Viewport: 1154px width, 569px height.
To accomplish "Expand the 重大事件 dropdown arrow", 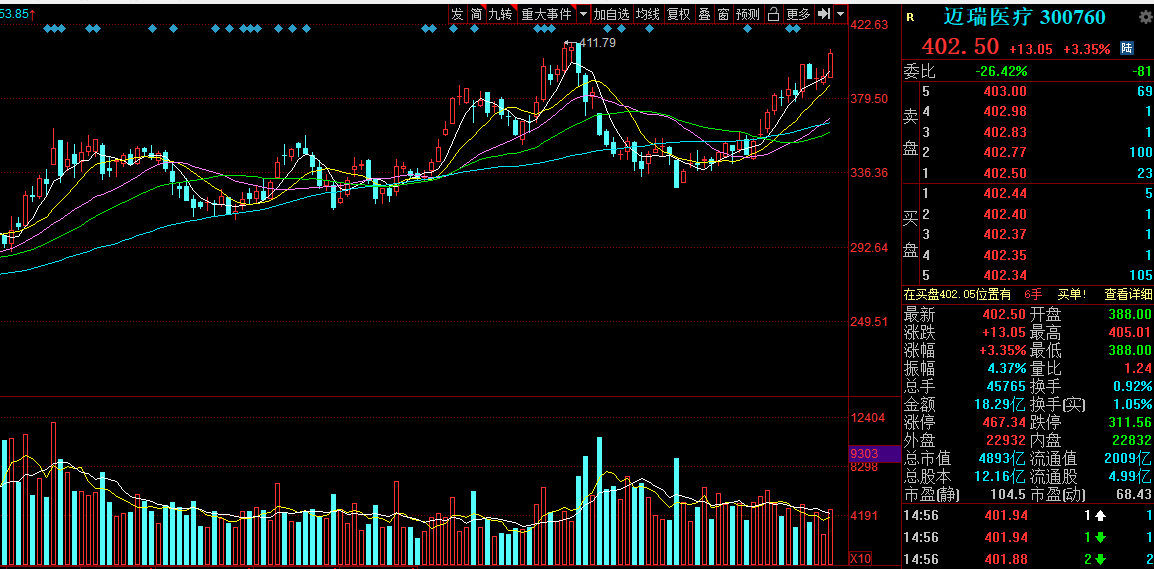I will coord(583,13).
